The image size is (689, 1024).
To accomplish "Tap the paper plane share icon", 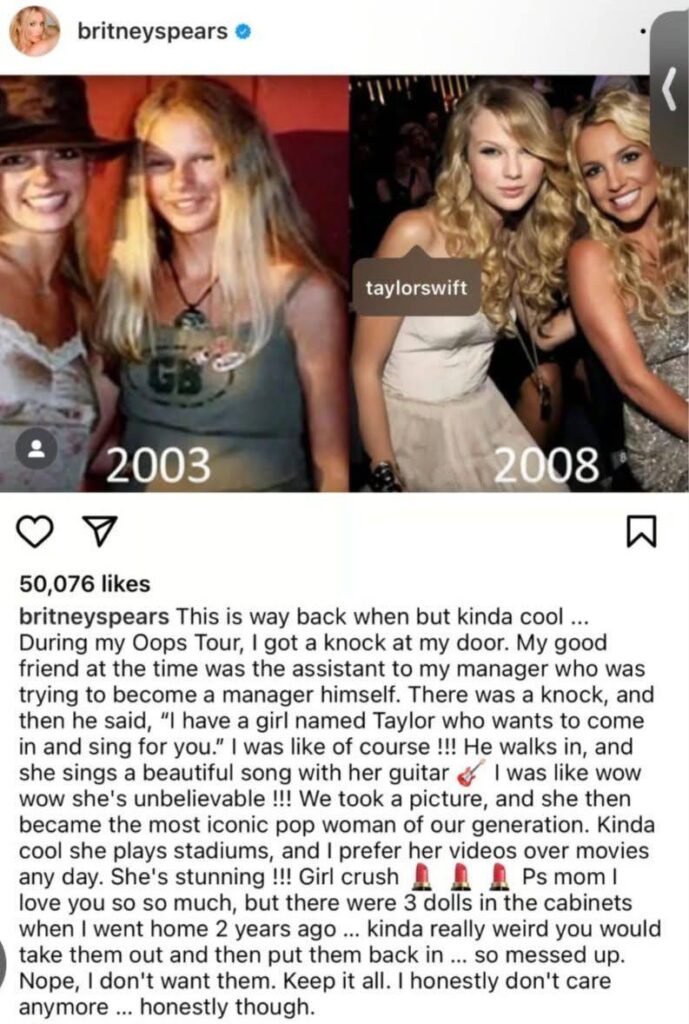I will coord(100,531).
